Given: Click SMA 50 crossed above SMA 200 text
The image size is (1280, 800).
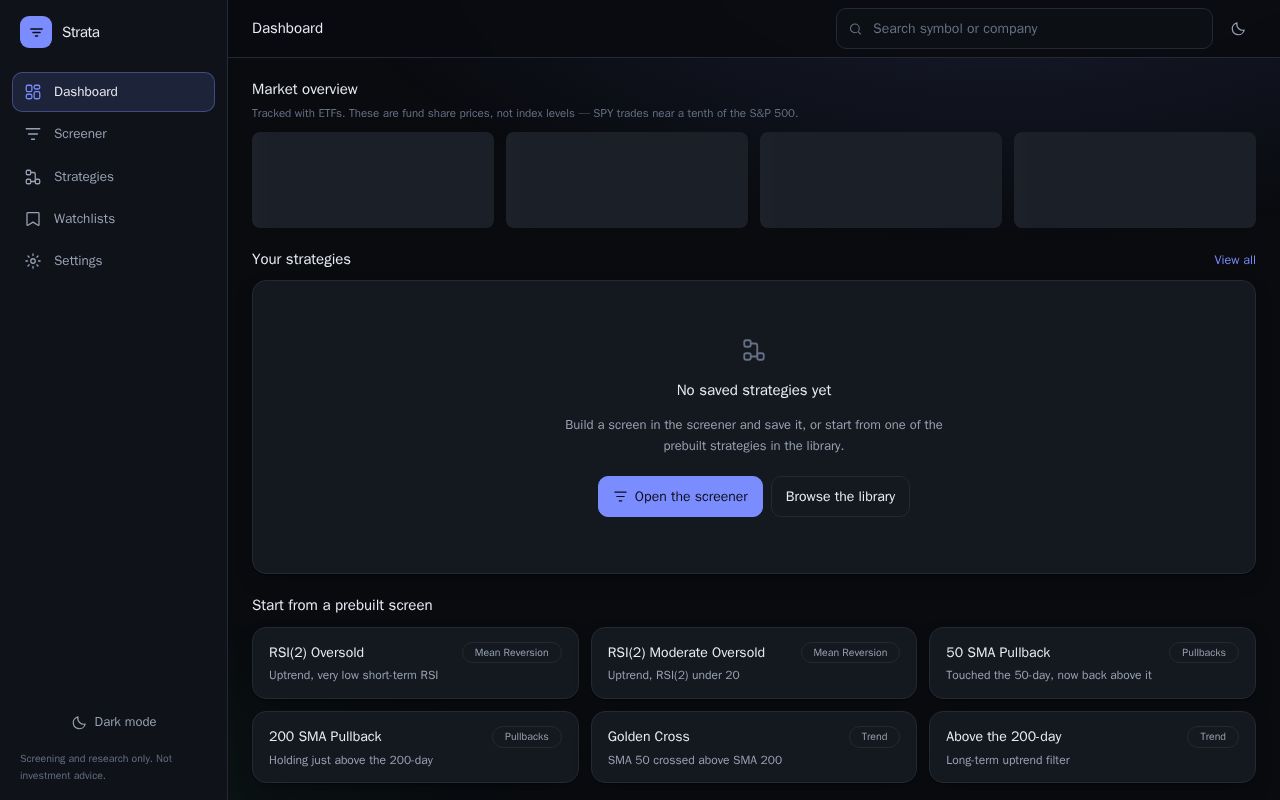Looking at the screenshot, I should [695, 760].
